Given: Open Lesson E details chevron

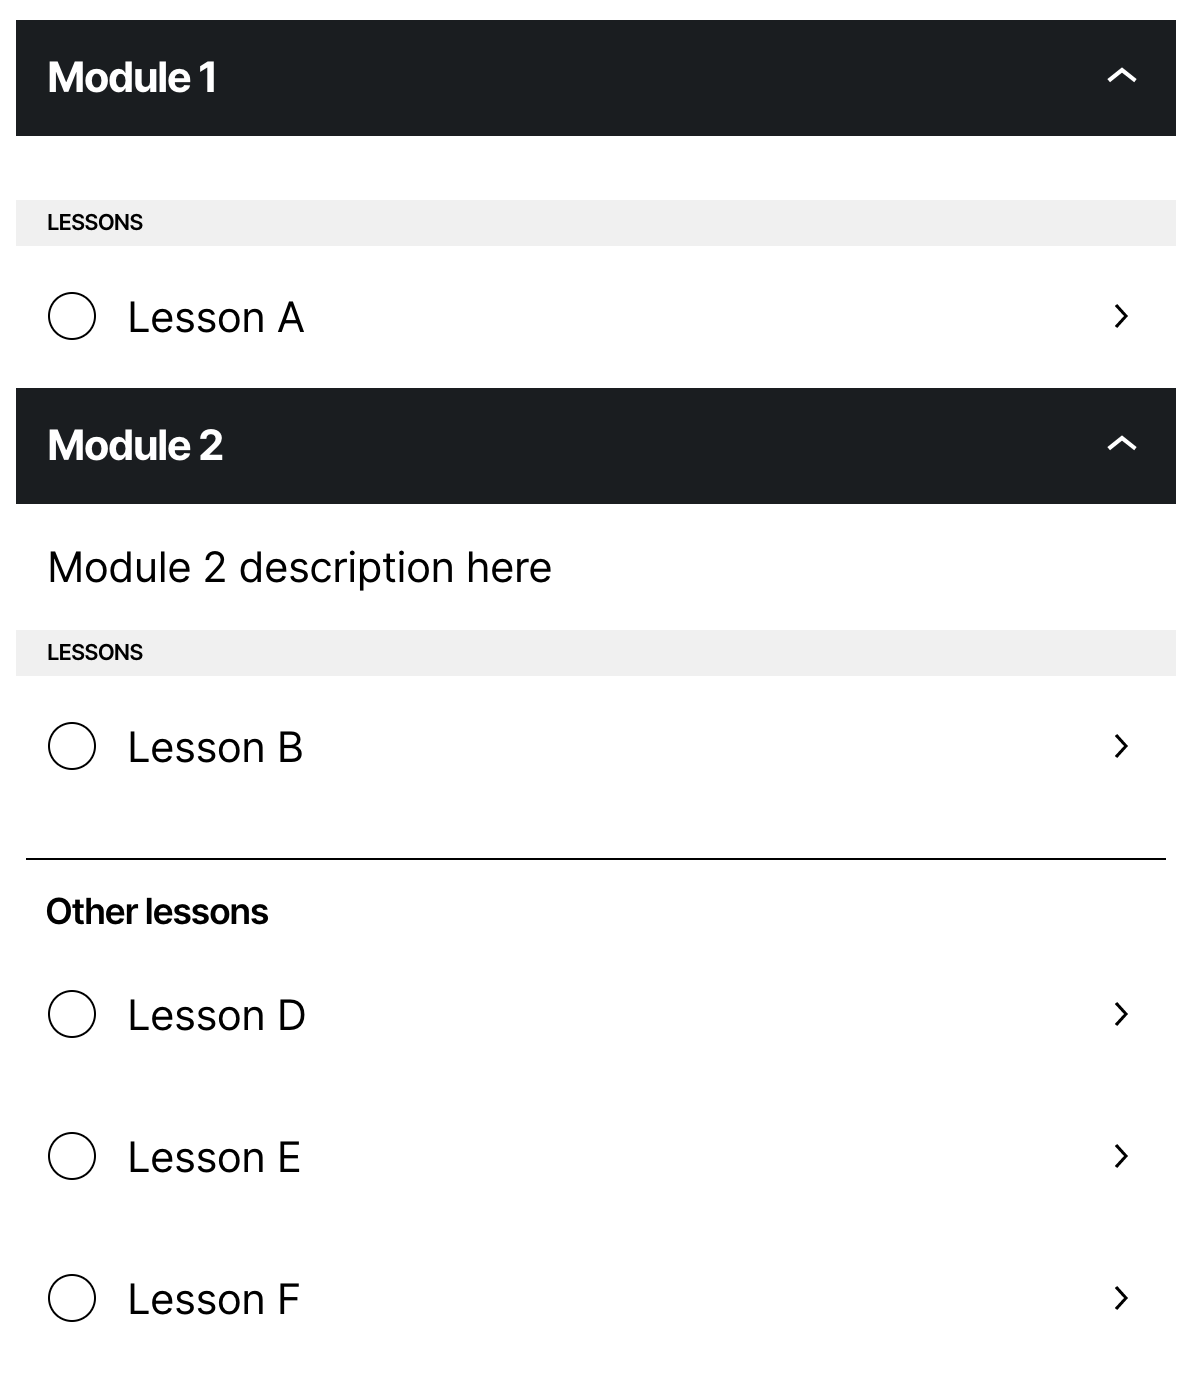Looking at the screenshot, I should (1119, 1158).
